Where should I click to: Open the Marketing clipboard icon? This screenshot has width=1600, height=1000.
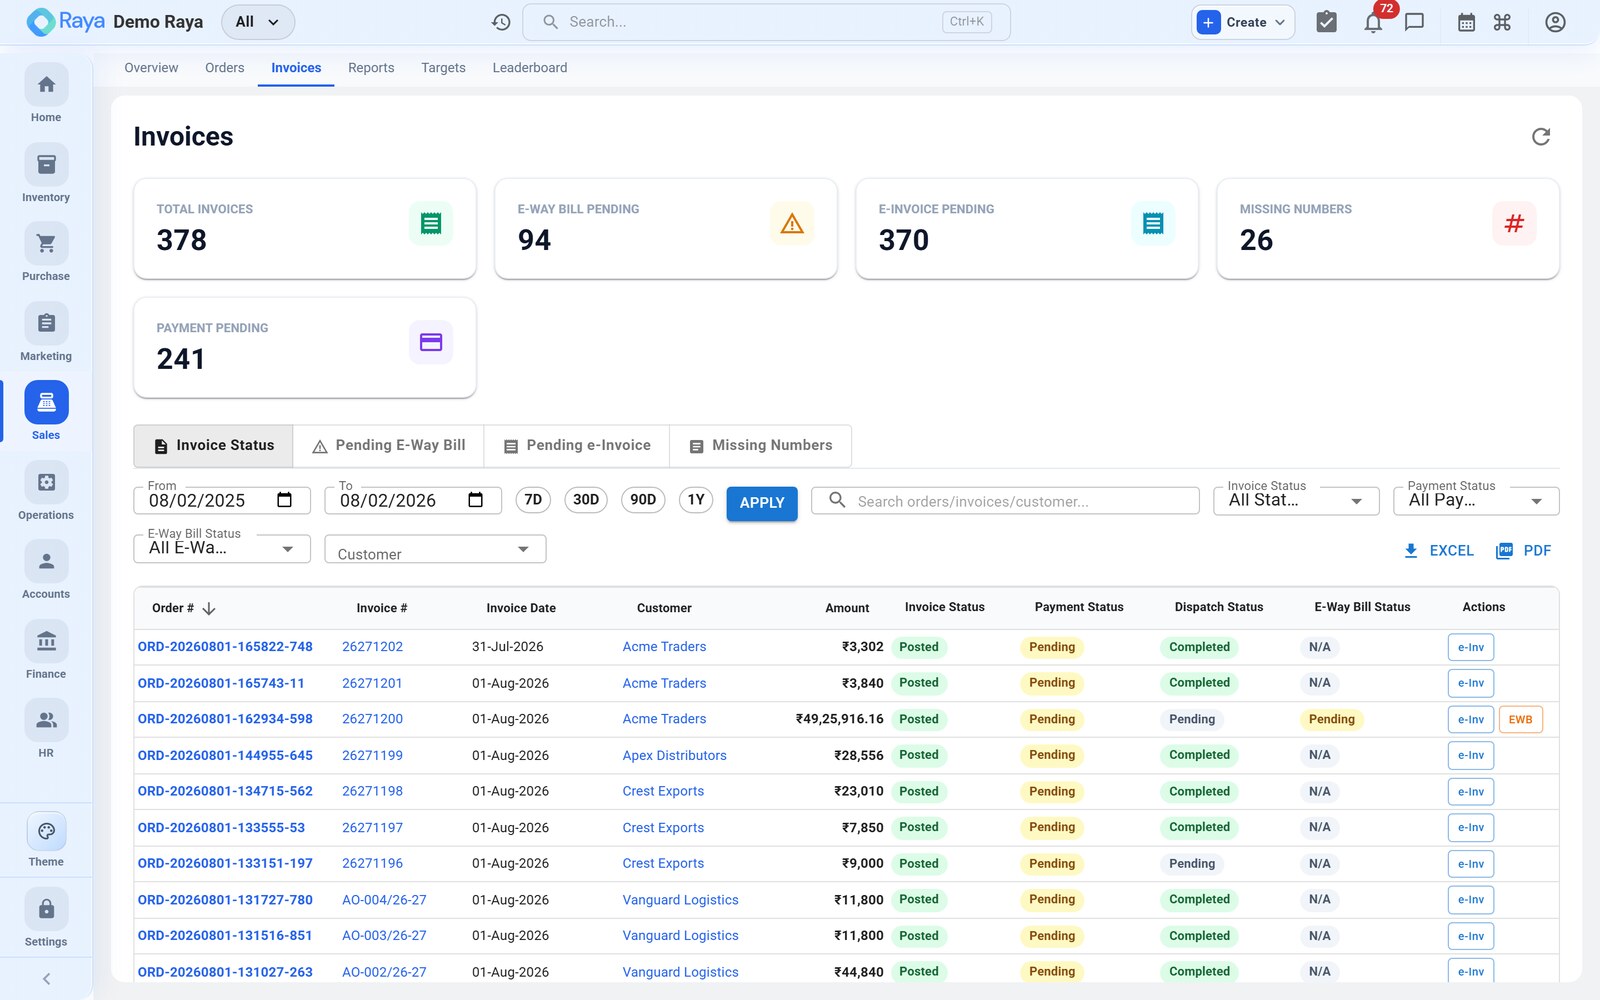click(46, 324)
